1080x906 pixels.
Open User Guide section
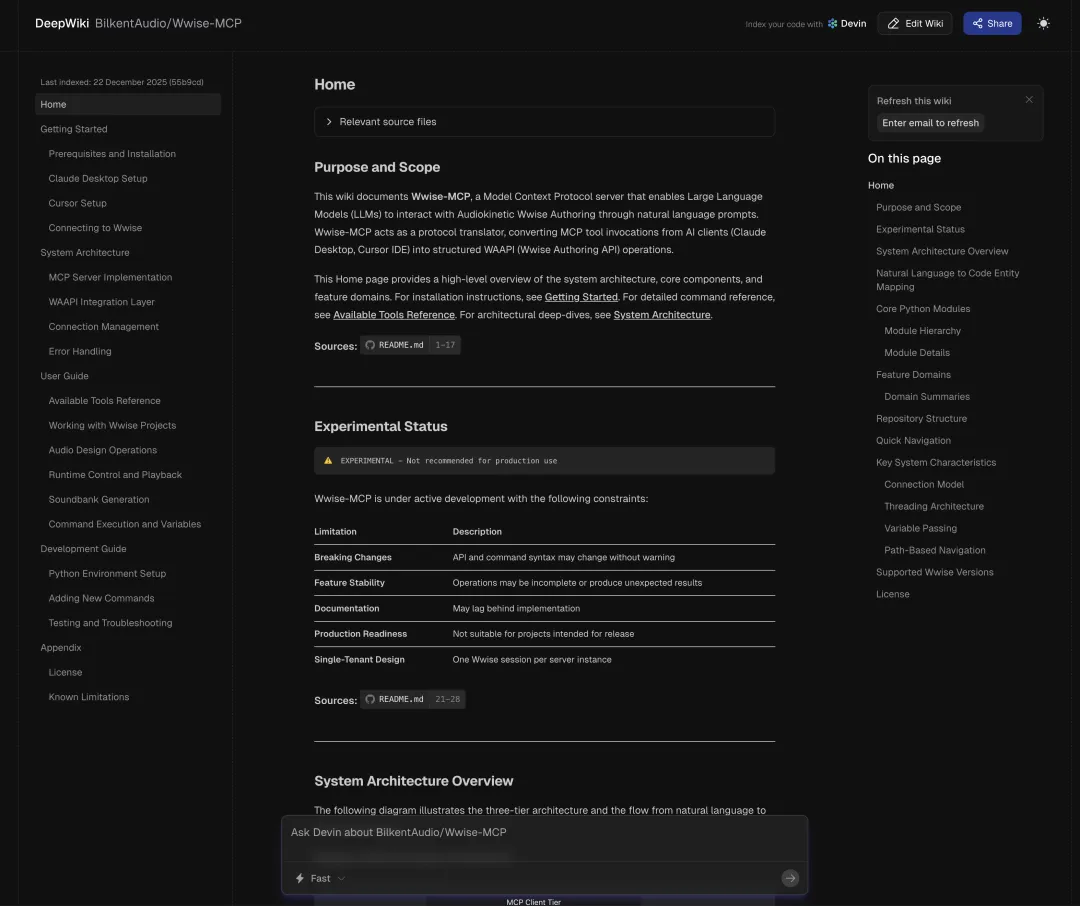click(x=64, y=376)
